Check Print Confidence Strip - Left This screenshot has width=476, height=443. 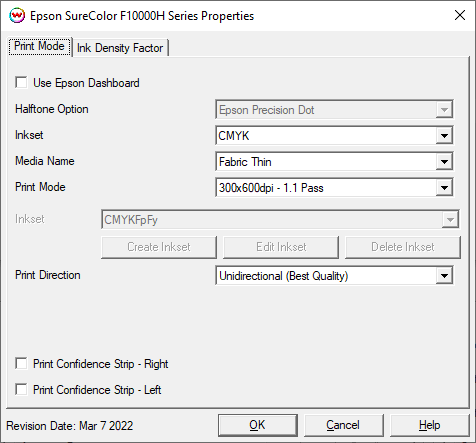(x=21, y=389)
